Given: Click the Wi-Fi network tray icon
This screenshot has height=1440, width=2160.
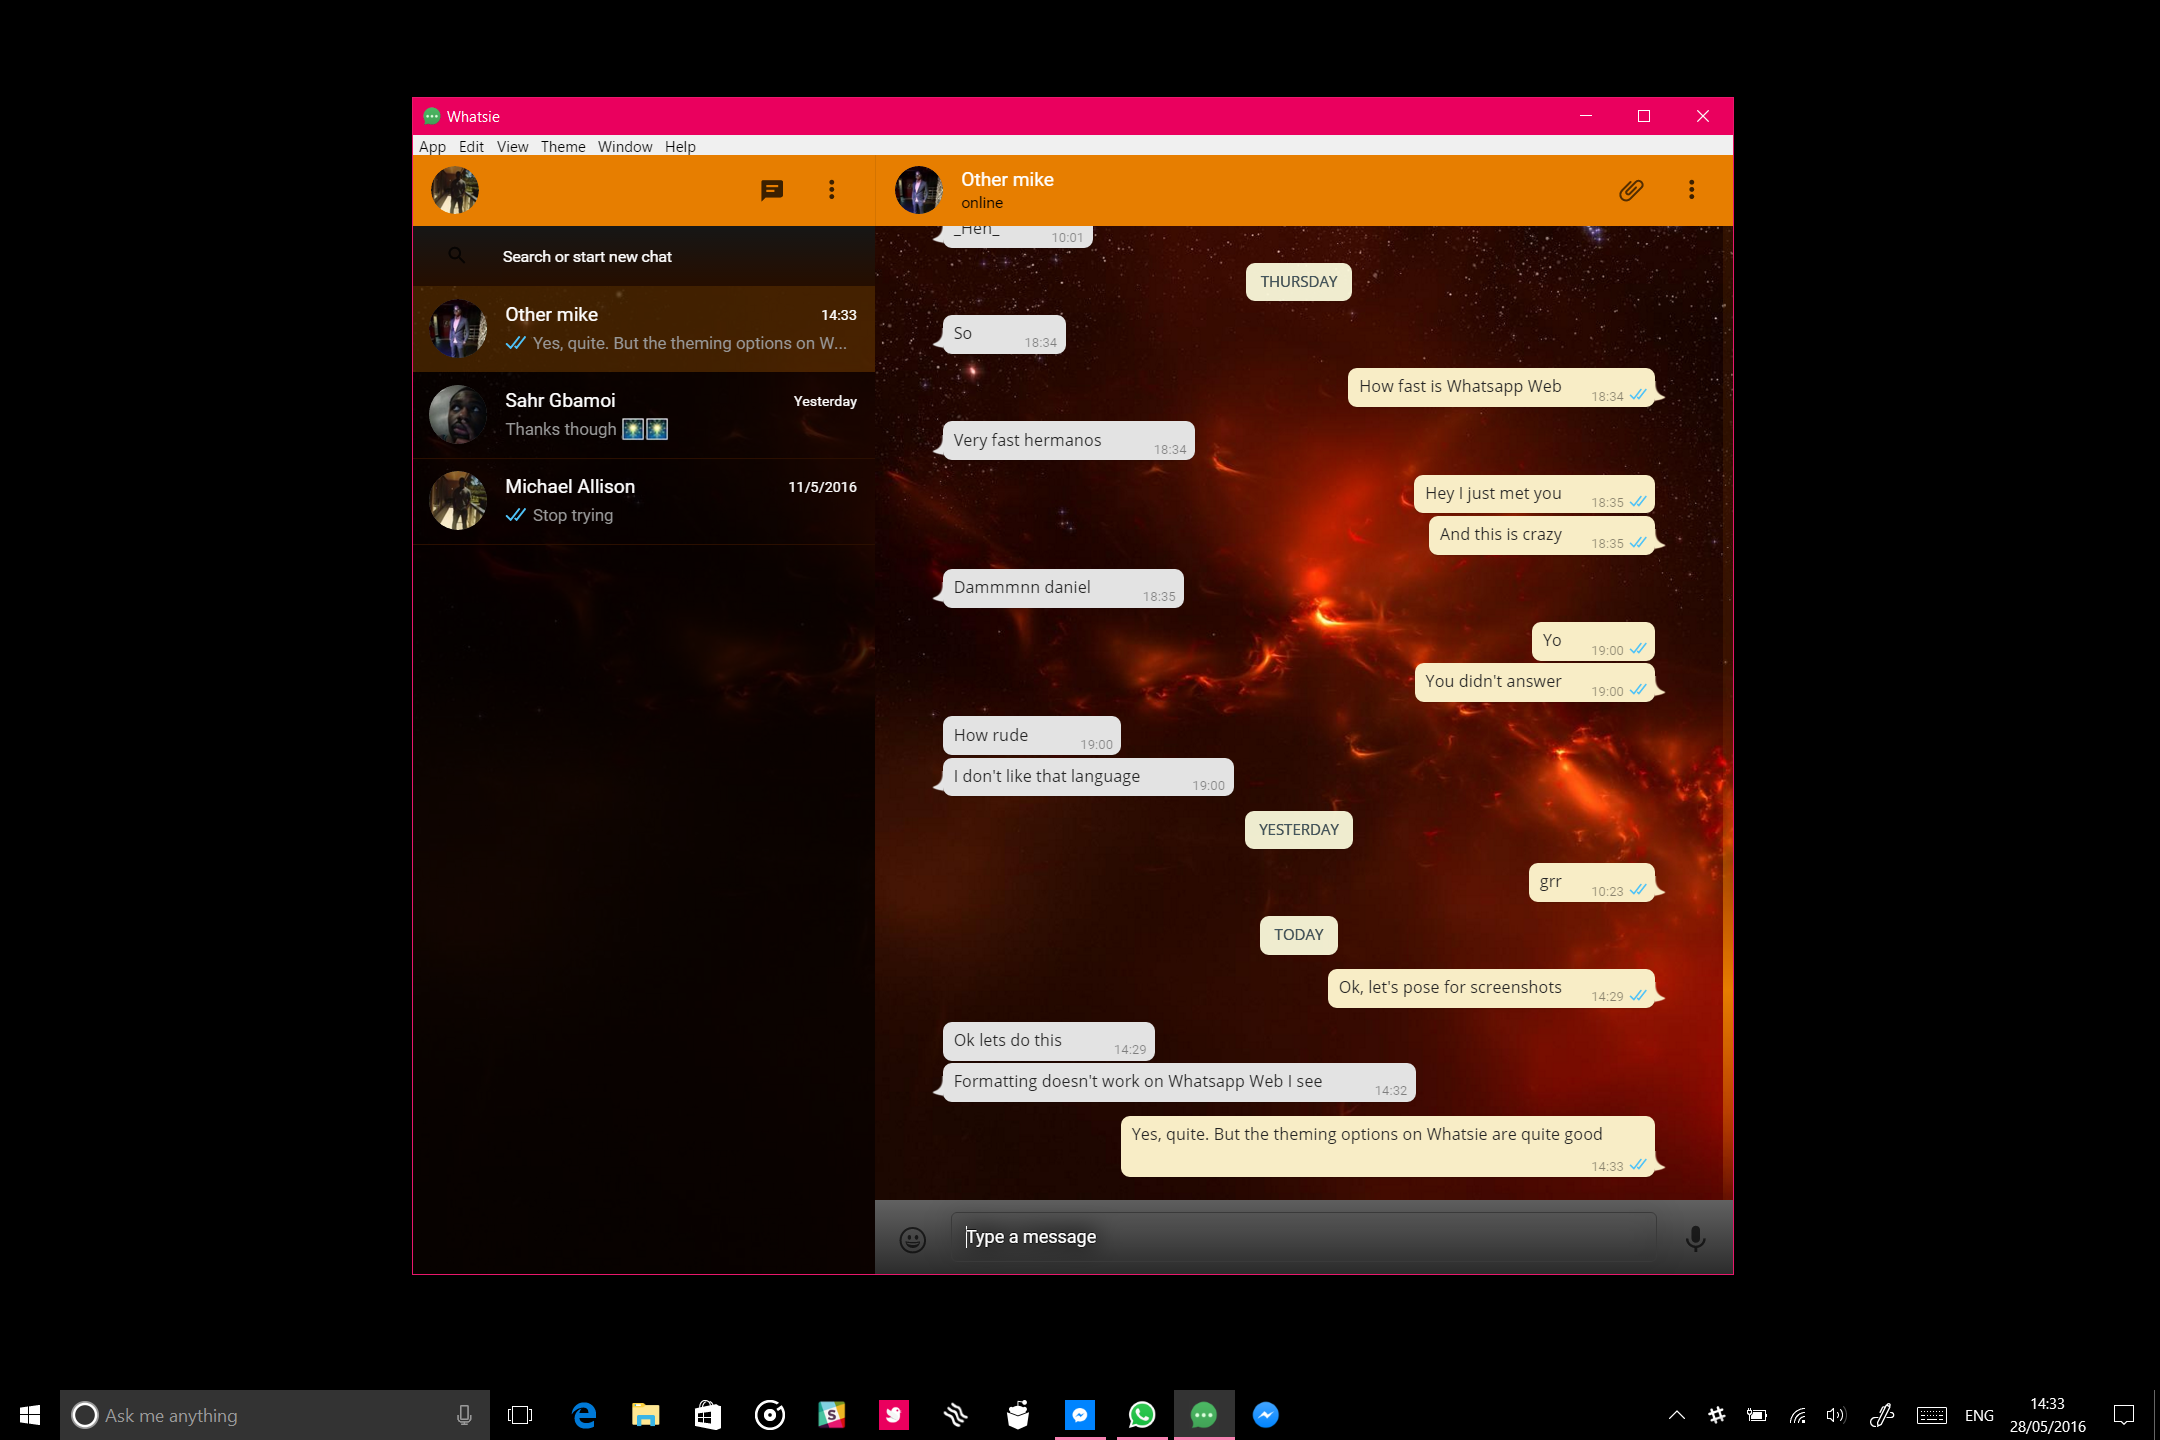Looking at the screenshot, I should tap(1797, 1415).
